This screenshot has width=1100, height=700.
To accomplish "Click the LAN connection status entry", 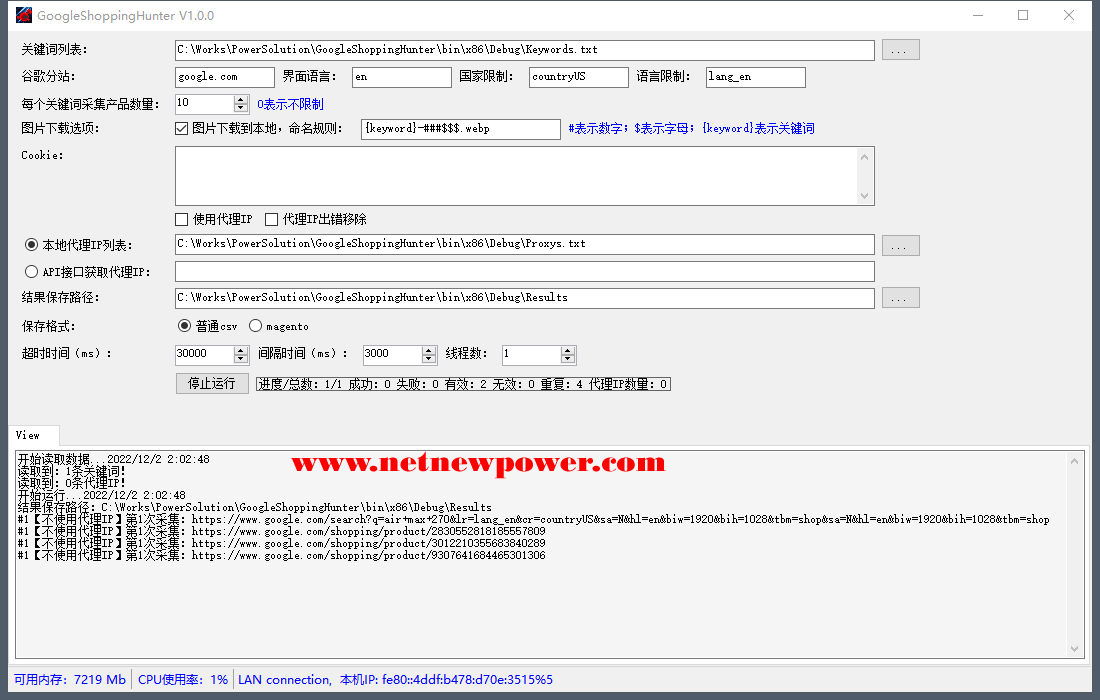I will click(x=396, y=680).
